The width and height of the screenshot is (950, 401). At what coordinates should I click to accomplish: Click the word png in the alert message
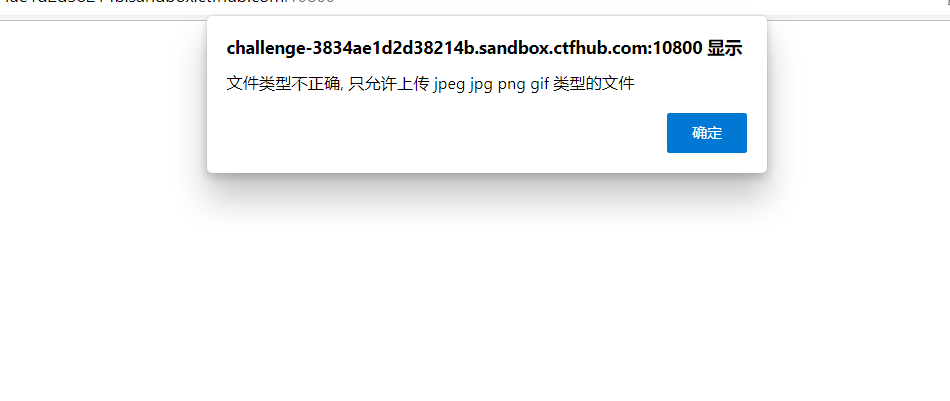tap(511, 84)
